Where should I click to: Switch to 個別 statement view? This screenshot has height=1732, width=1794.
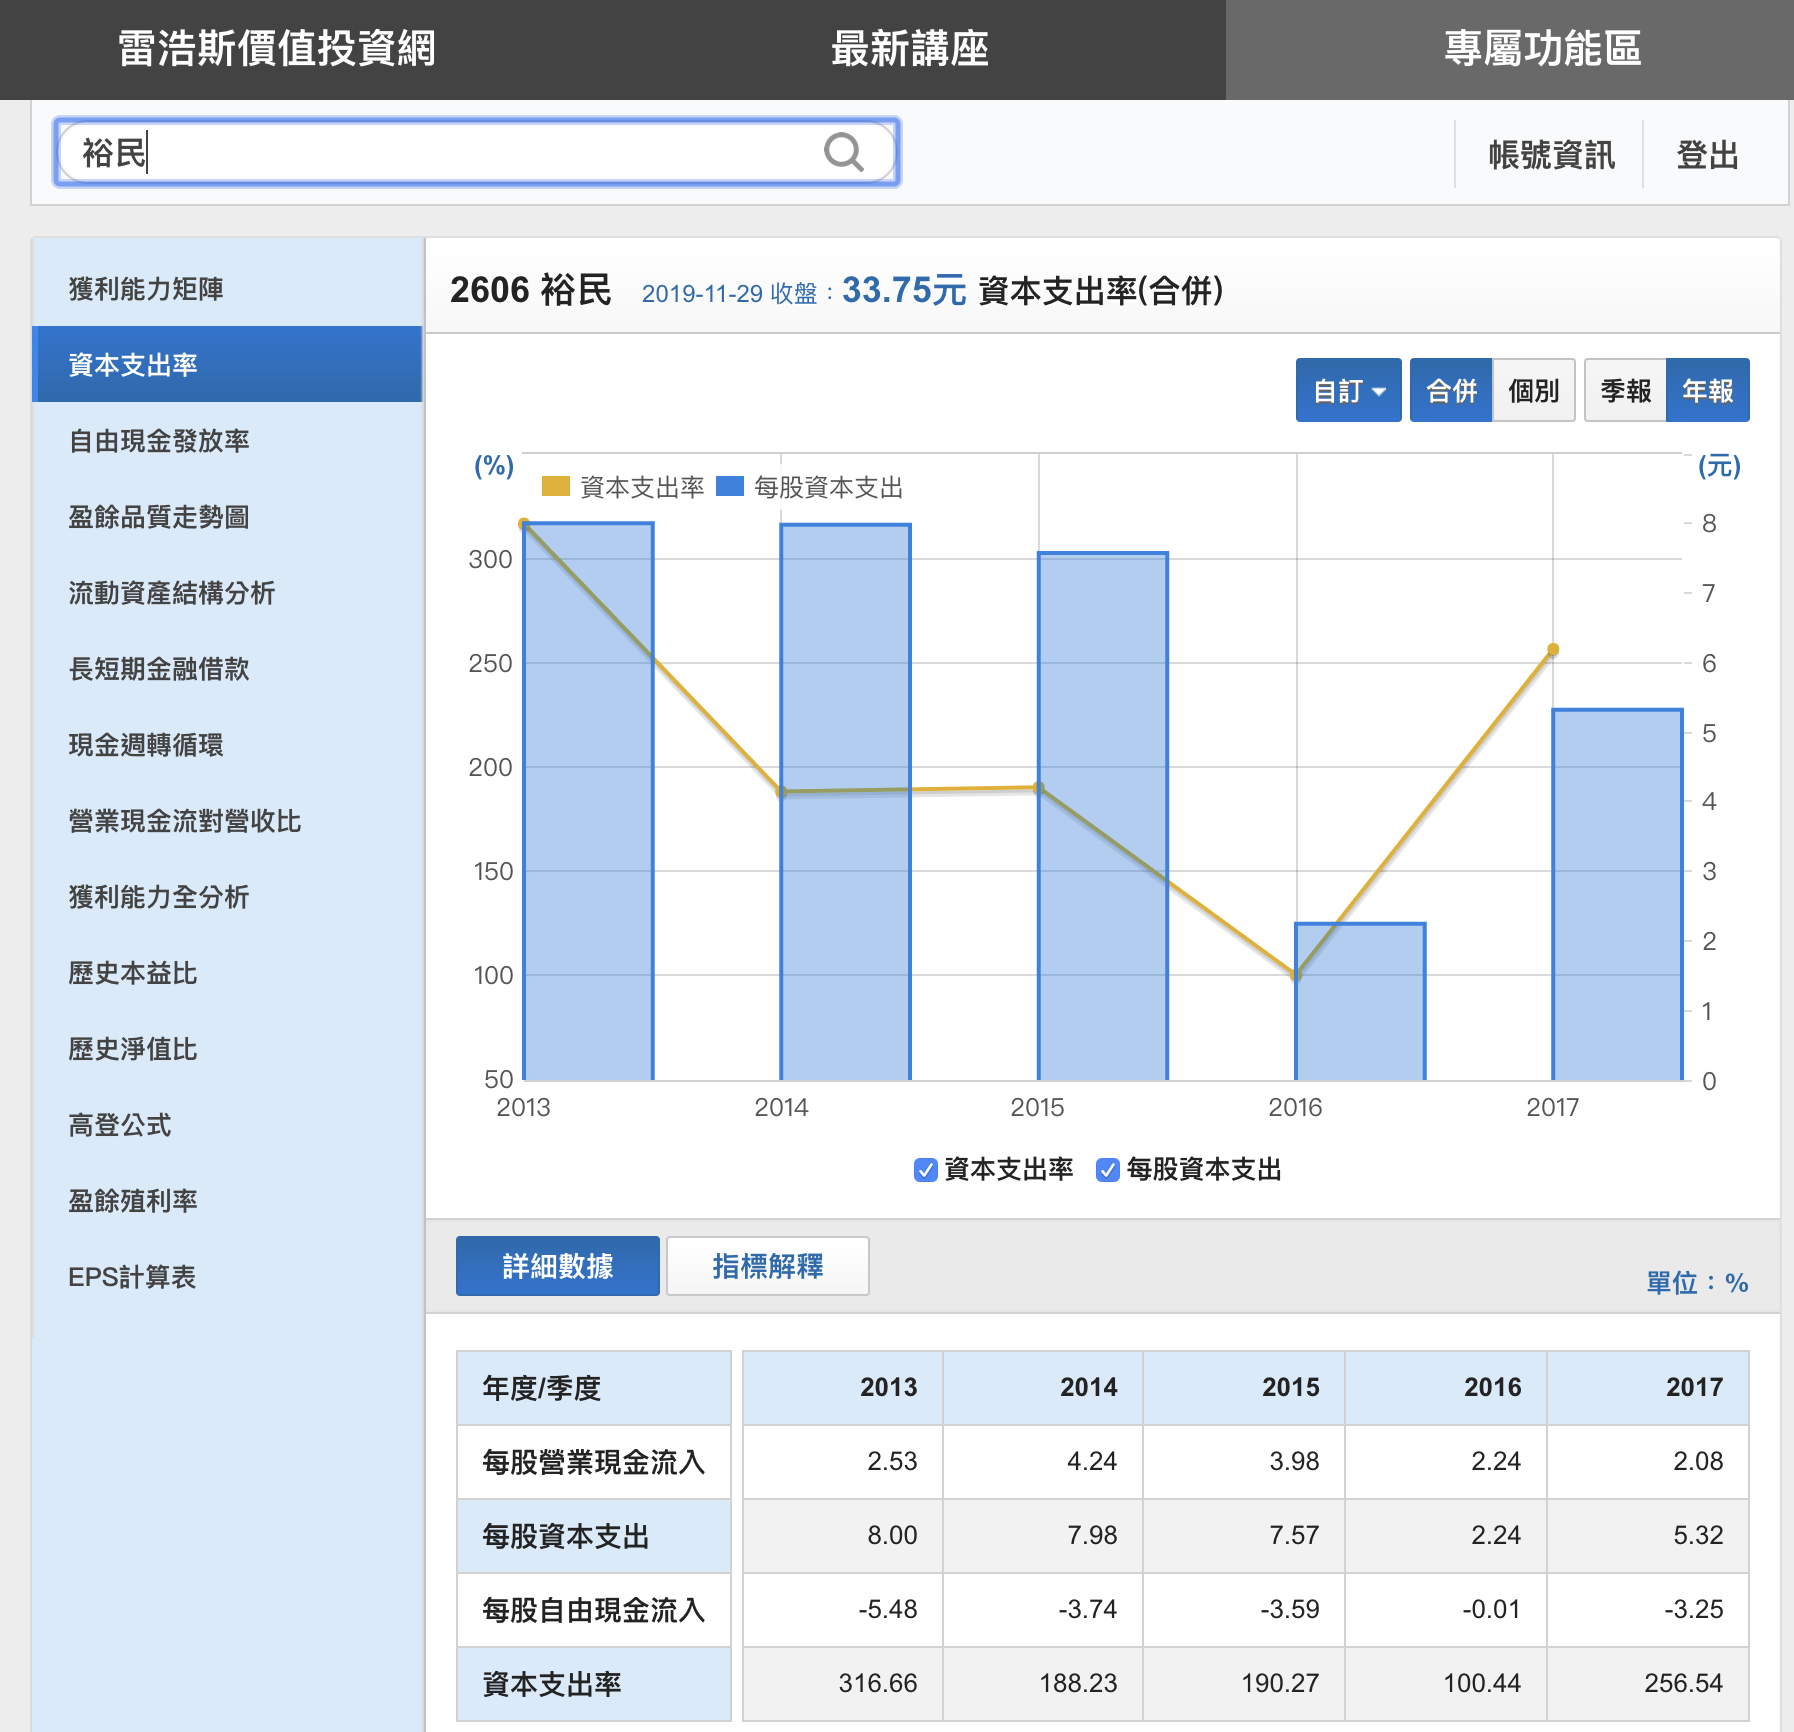[x=1533, y=390]
